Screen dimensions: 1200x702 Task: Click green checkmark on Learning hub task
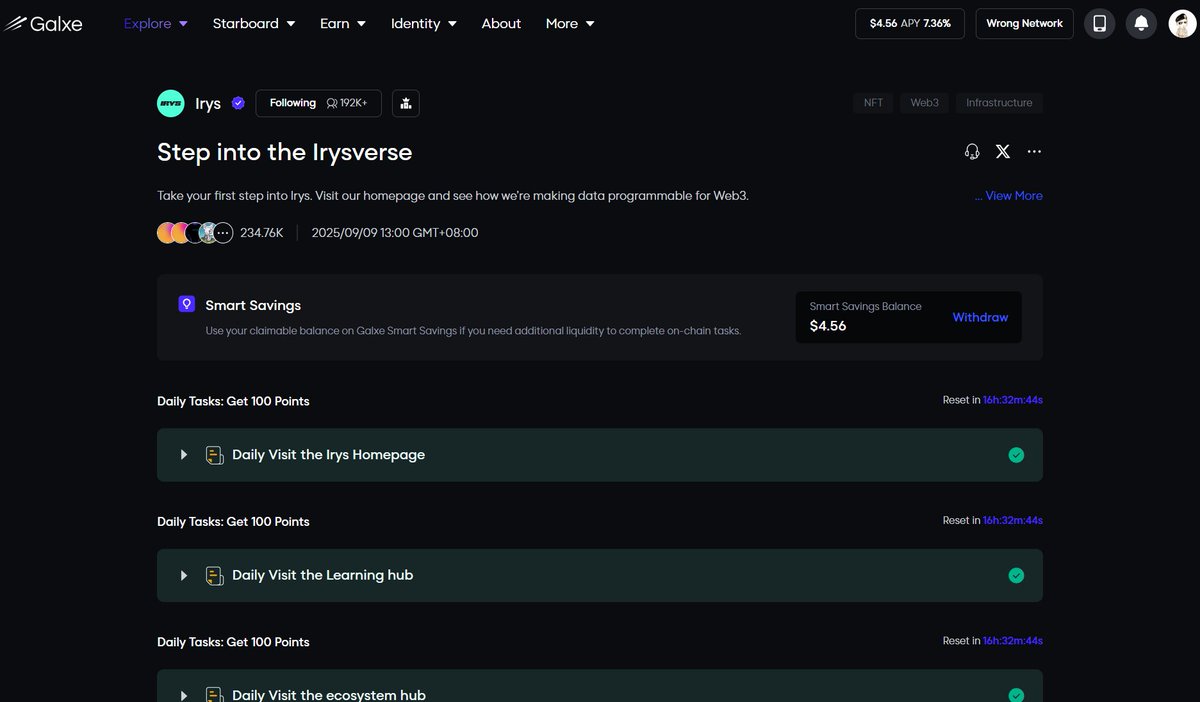coord(1016,575)
